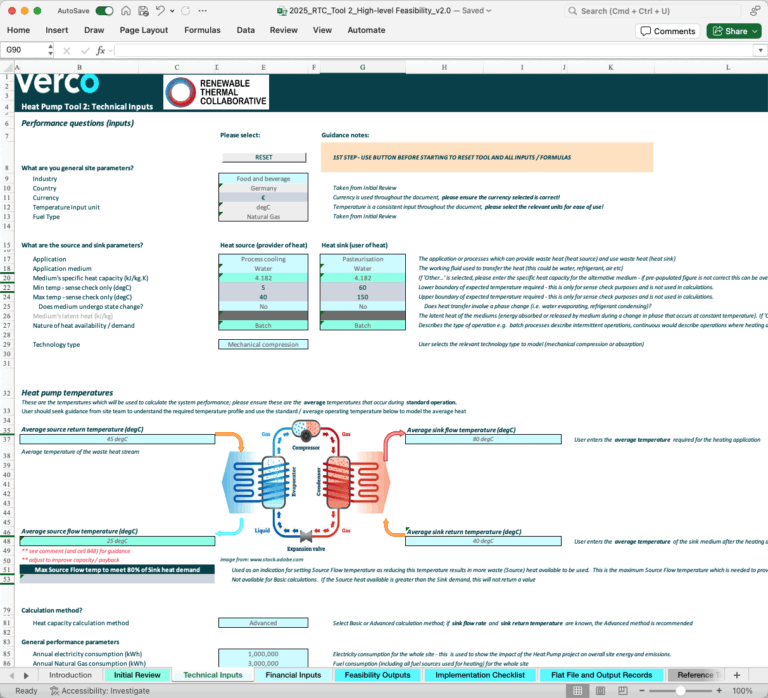The image size is (768, 698).
Task: Add a new sheet with plus icon
Action: [x=737, y=675]
